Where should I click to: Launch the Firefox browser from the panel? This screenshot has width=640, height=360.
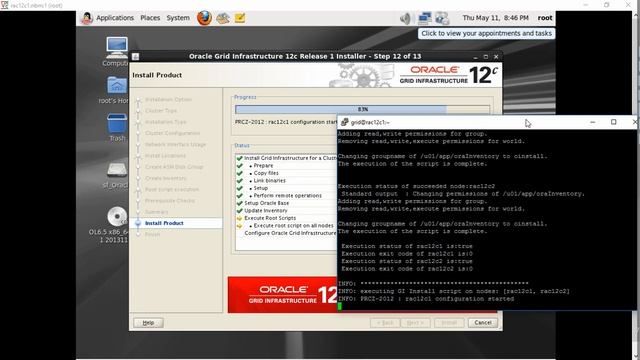[204, 18]
